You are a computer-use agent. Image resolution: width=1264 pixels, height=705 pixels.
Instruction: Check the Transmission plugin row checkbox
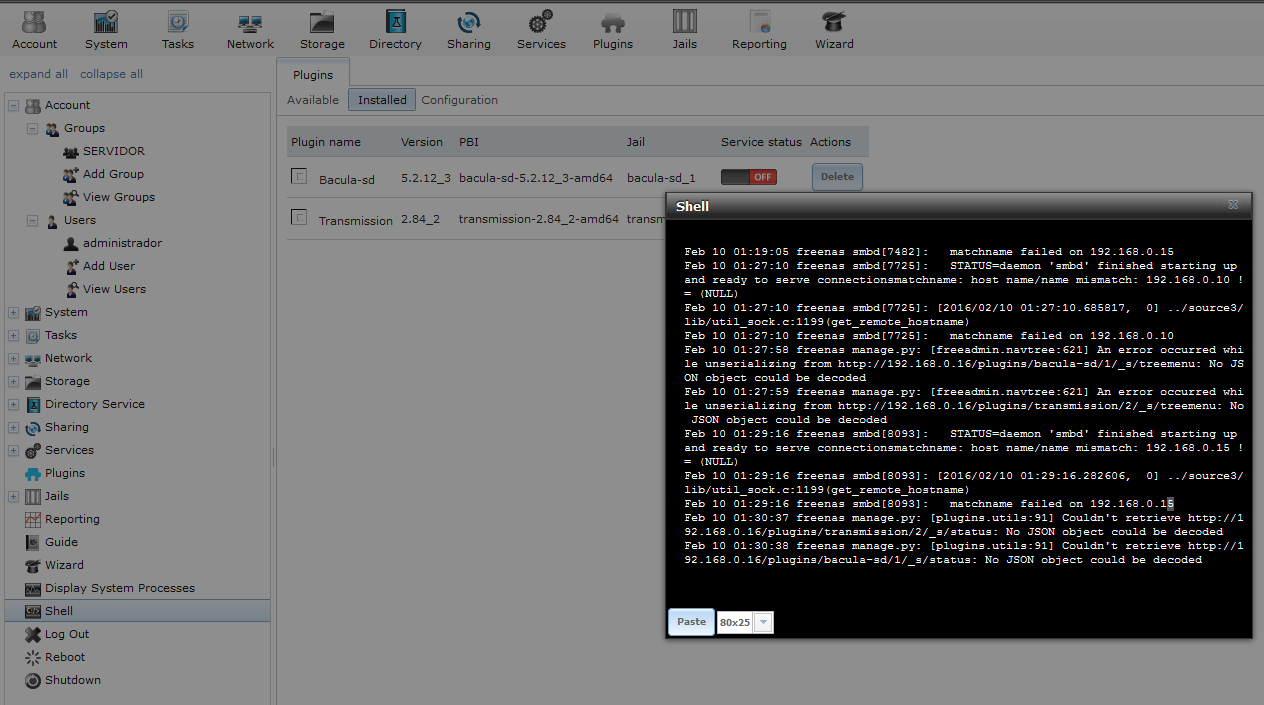coord(298,216)
